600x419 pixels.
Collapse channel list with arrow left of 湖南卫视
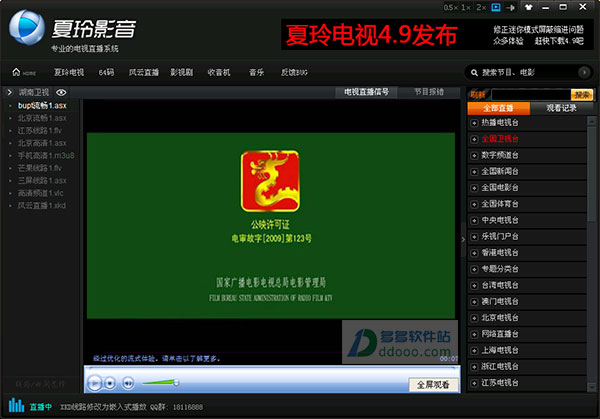[10, 92]
